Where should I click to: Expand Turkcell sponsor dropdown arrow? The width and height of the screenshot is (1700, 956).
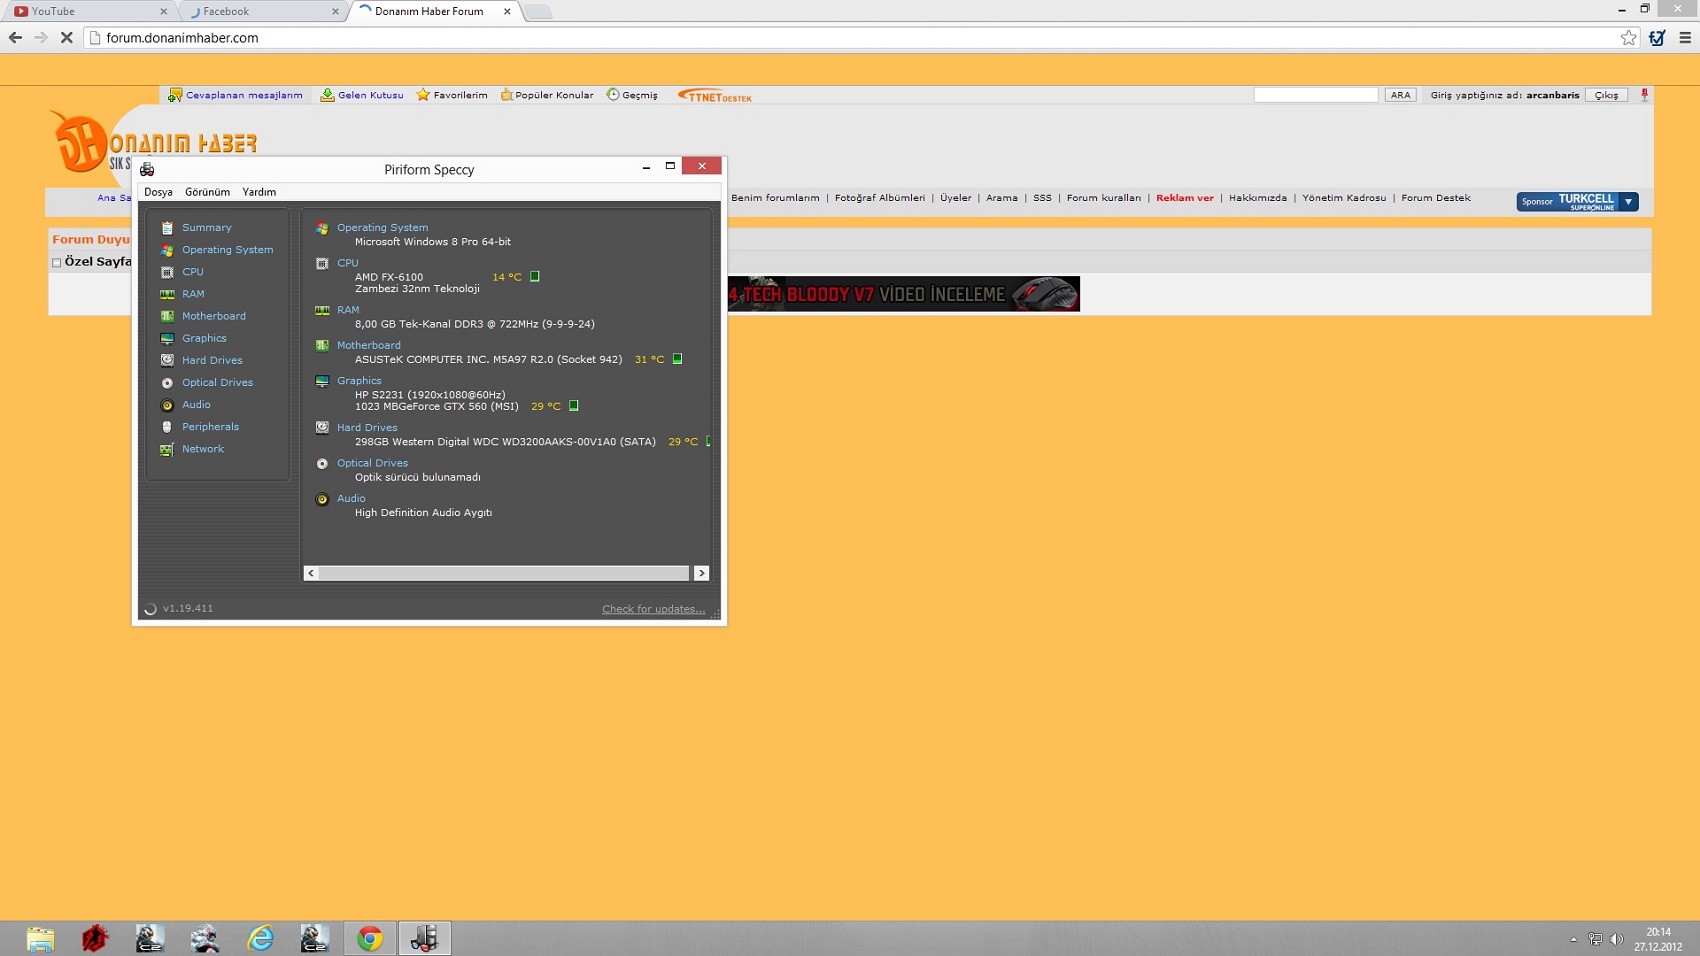[1629, 201]
